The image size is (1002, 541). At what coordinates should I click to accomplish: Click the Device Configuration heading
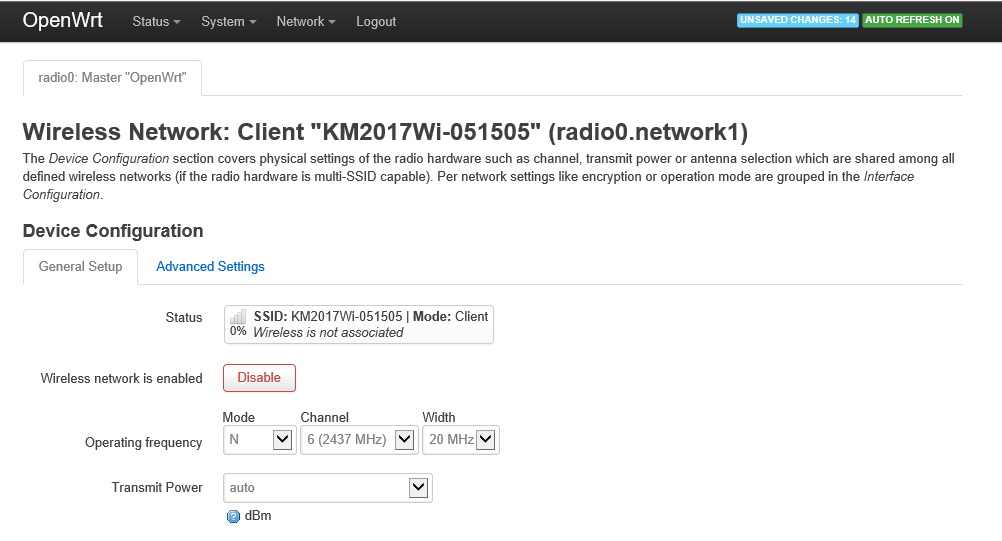click(x=113, y=231)
